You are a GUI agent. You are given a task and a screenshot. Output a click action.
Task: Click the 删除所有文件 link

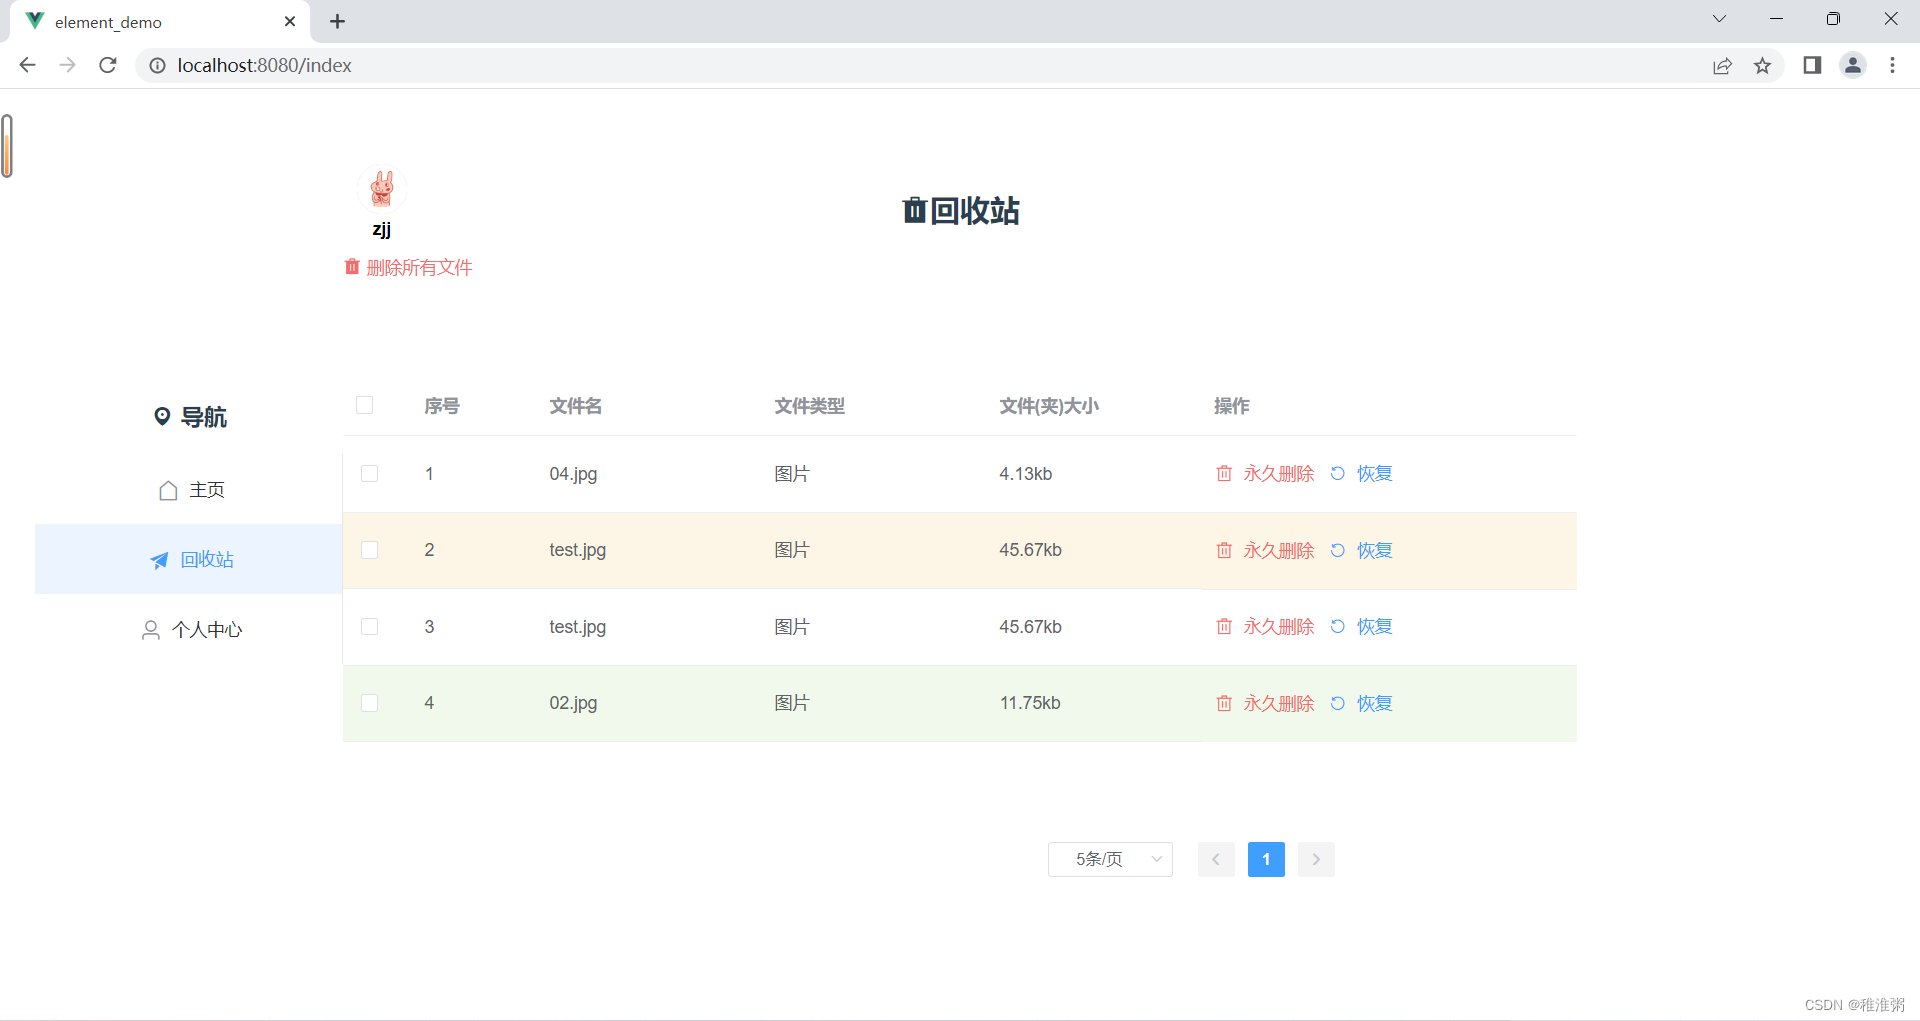pos(418,267)
